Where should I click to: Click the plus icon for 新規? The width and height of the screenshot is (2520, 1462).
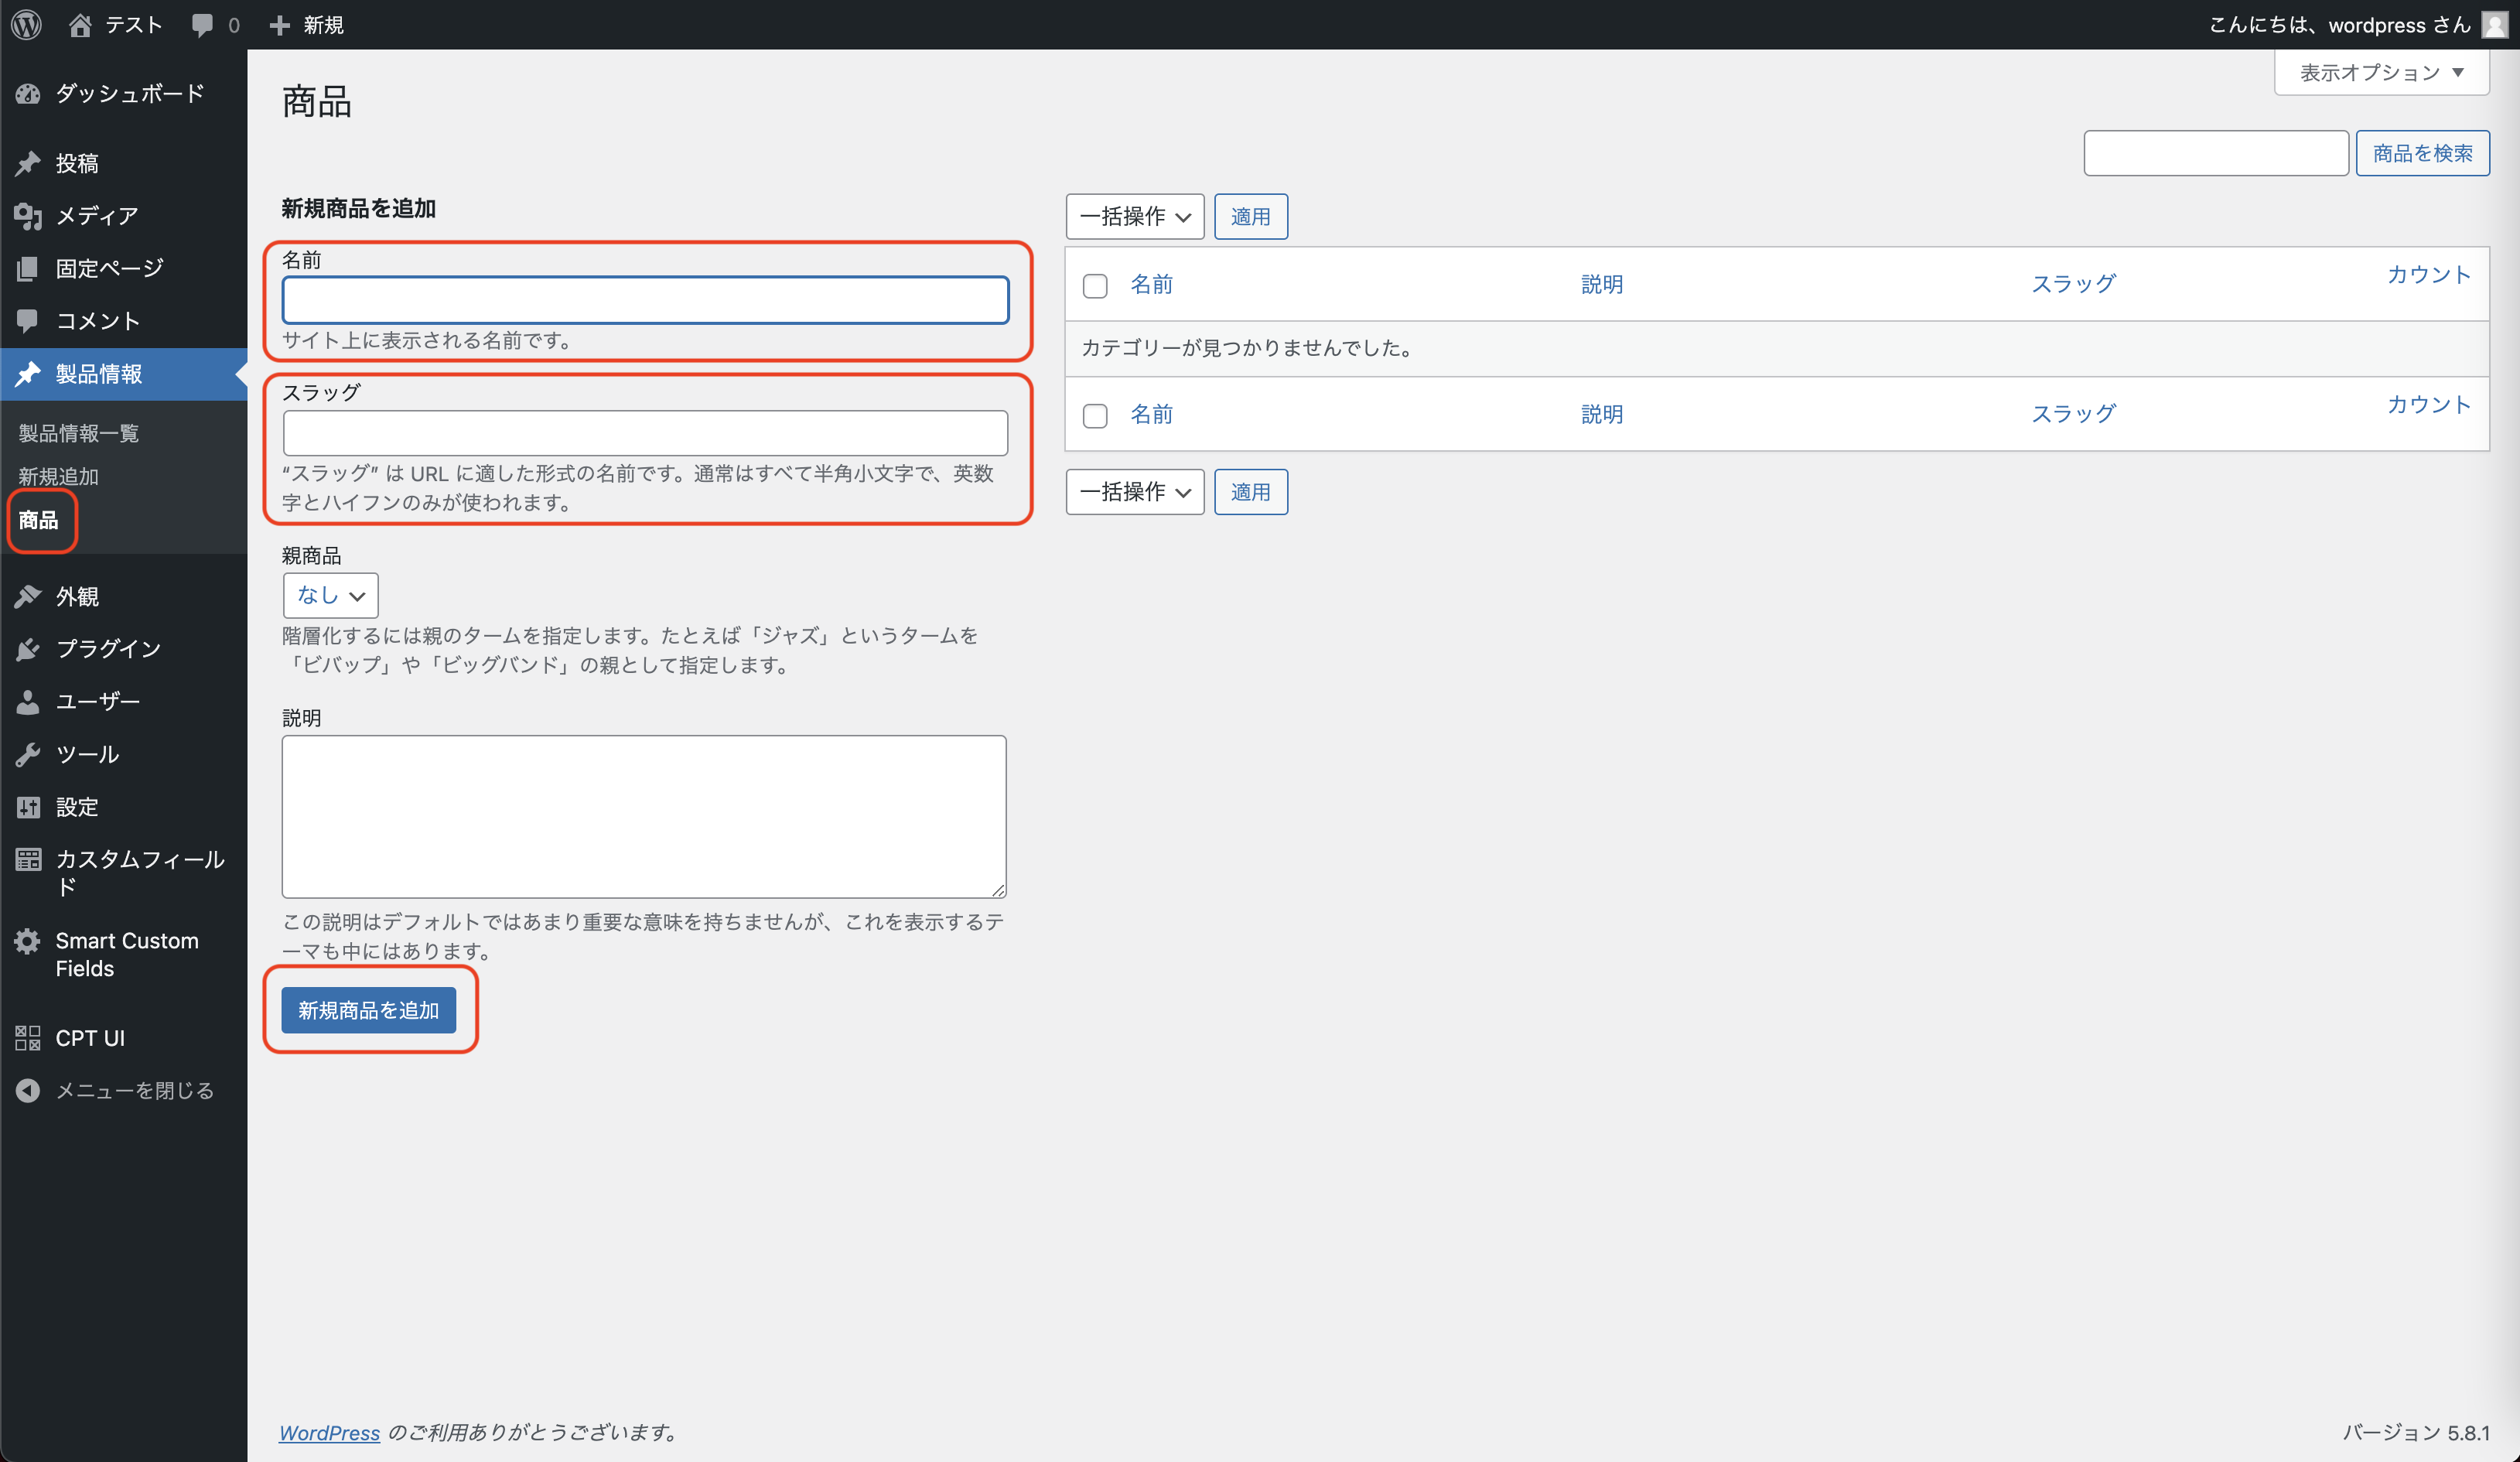pos(280,25)
